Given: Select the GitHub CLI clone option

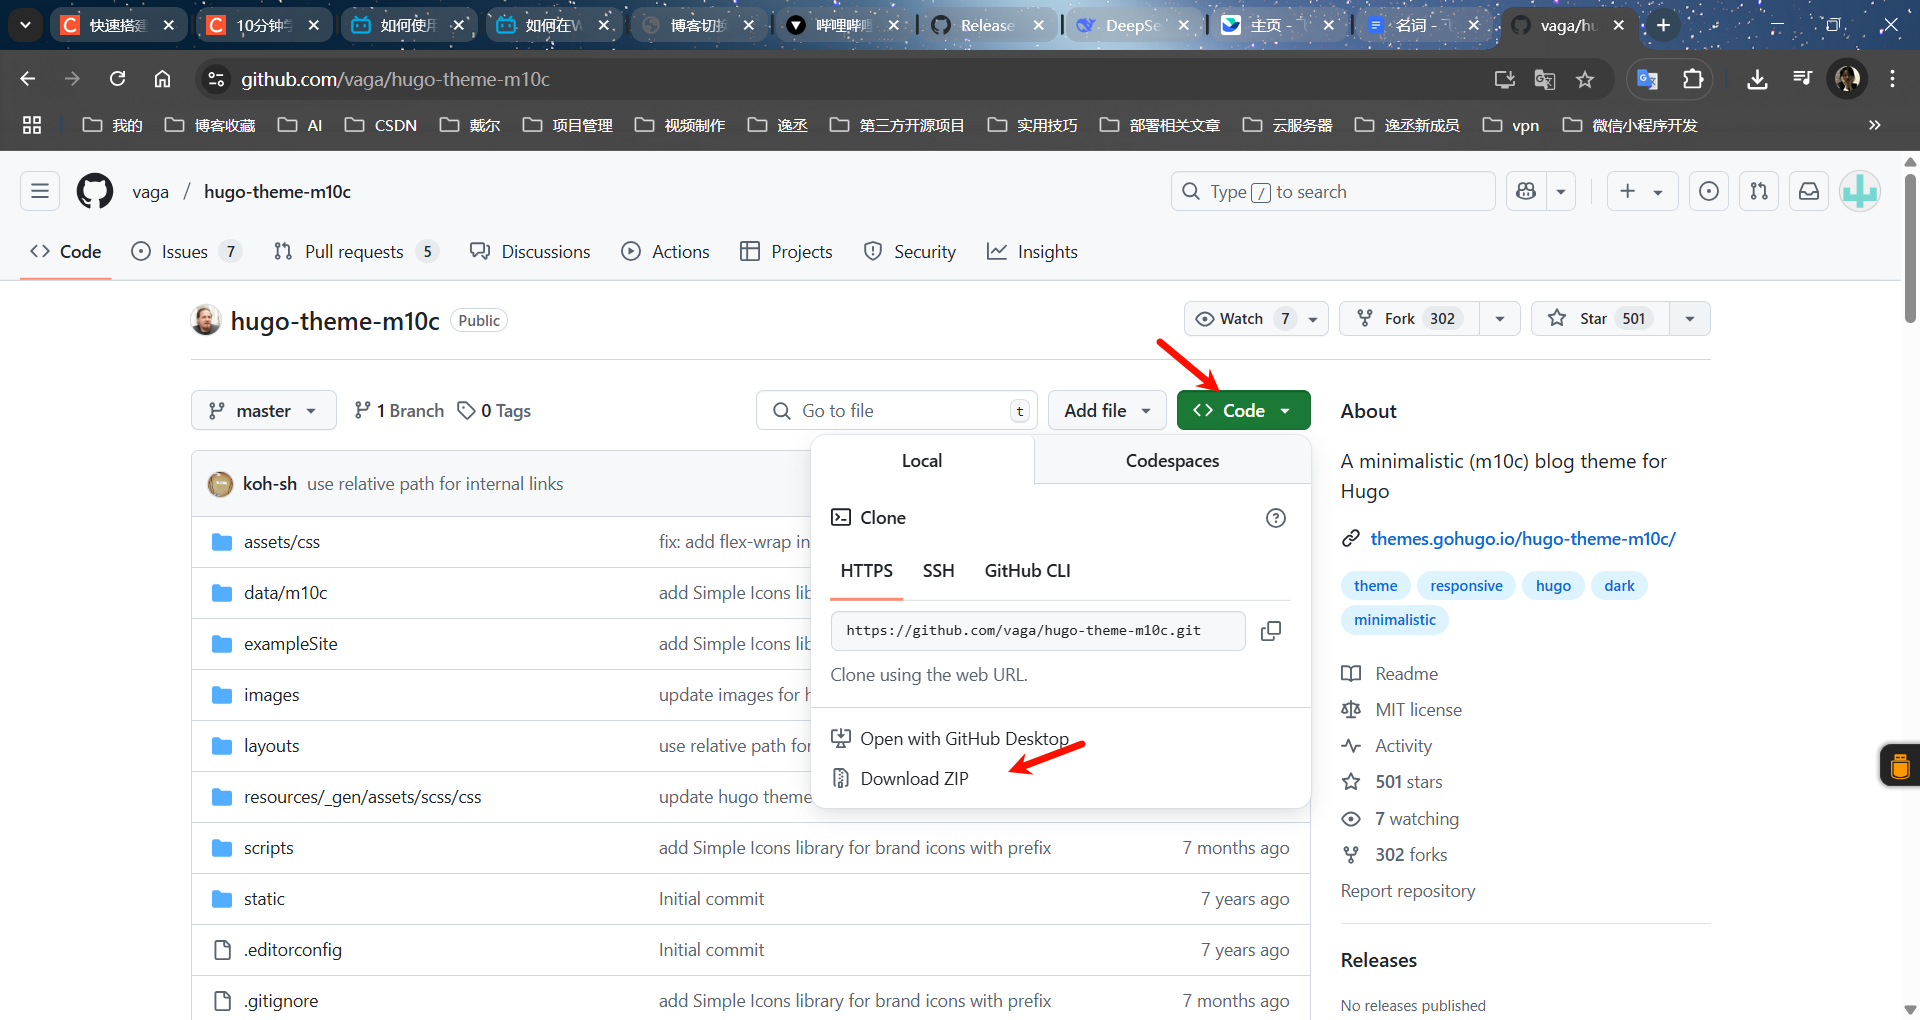Looking at the screenshot, I should (1027, 570).
